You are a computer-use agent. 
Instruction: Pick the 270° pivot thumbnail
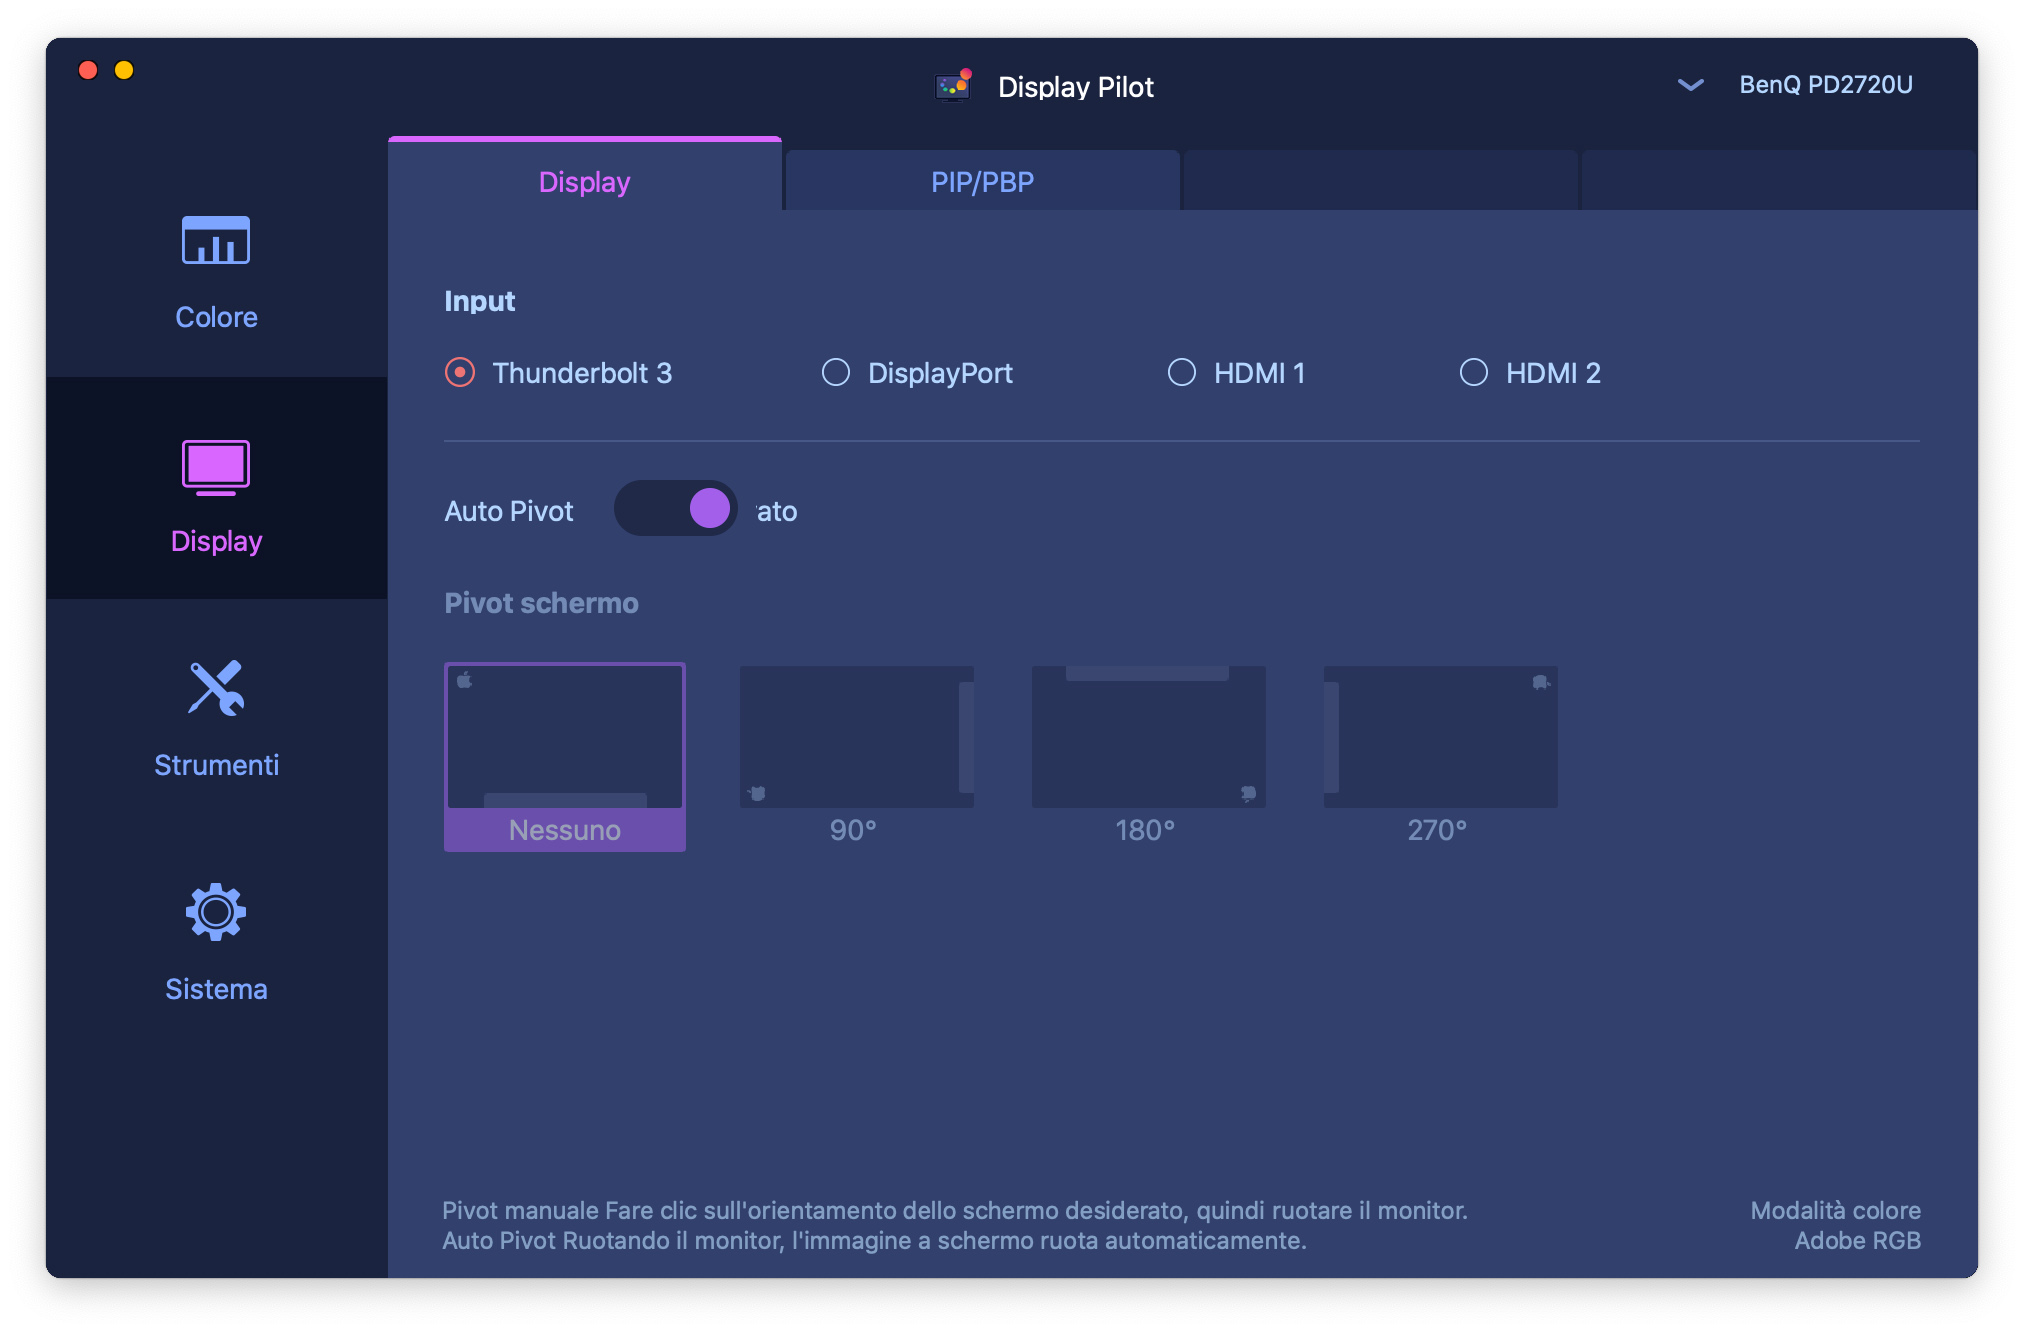(x=1440, y=738)
